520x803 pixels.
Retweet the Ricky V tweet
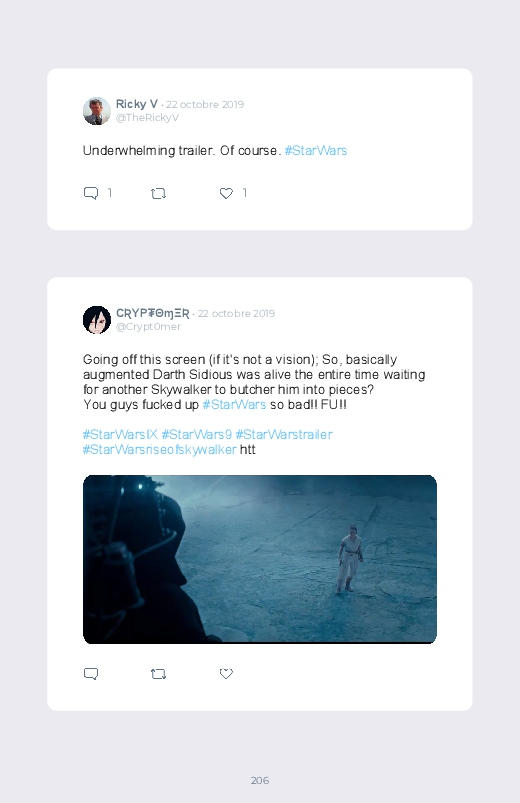click(x=158, y=194)
